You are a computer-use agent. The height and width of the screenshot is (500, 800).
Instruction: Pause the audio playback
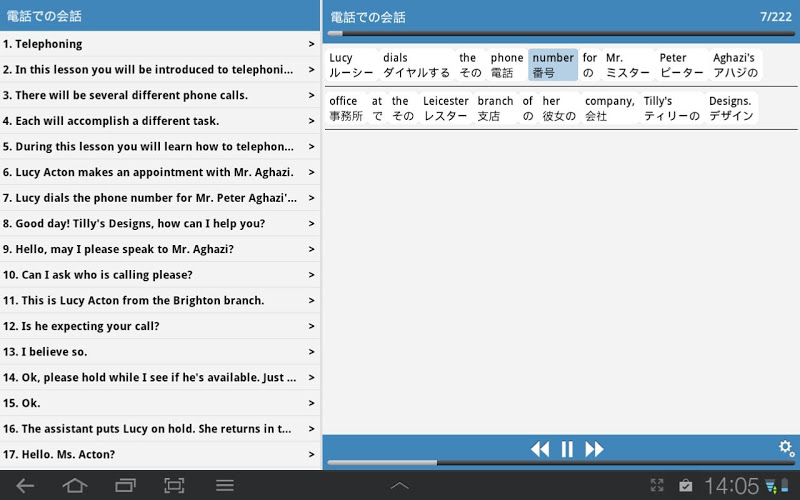pyautogui.click(x=567, y=449)
